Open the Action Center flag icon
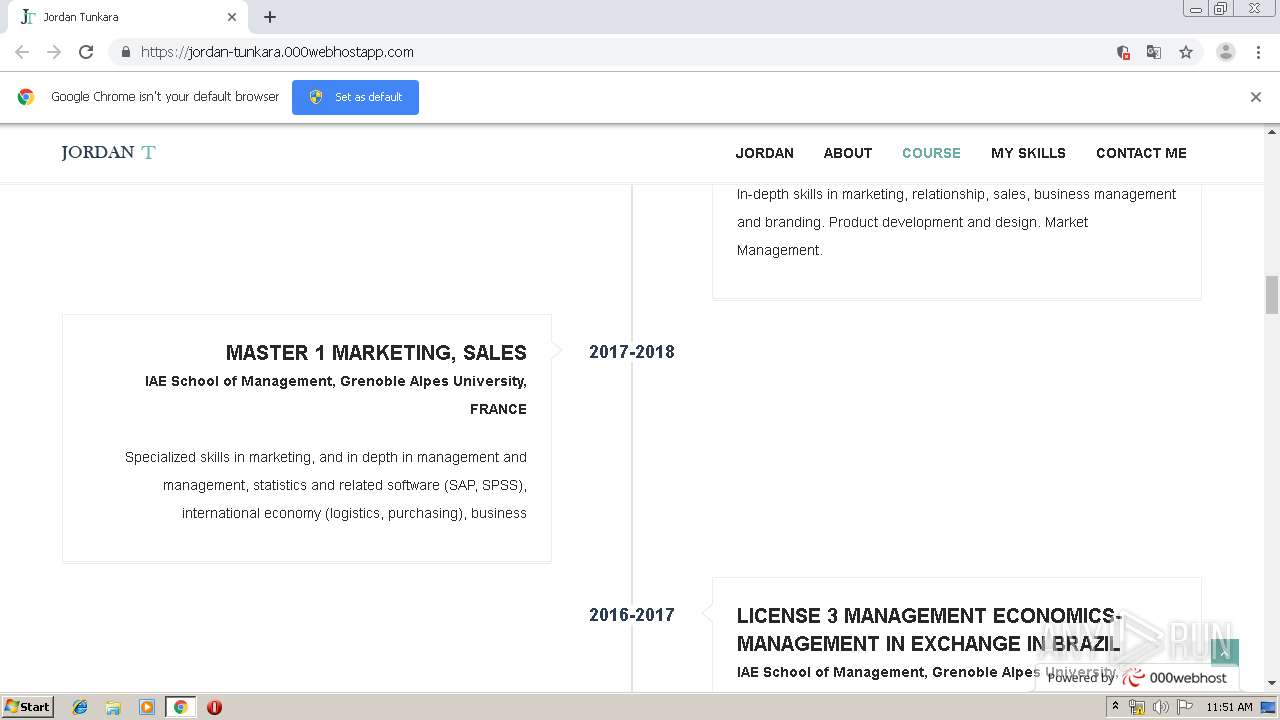Screen dimensions: 1280x720 1184,707
